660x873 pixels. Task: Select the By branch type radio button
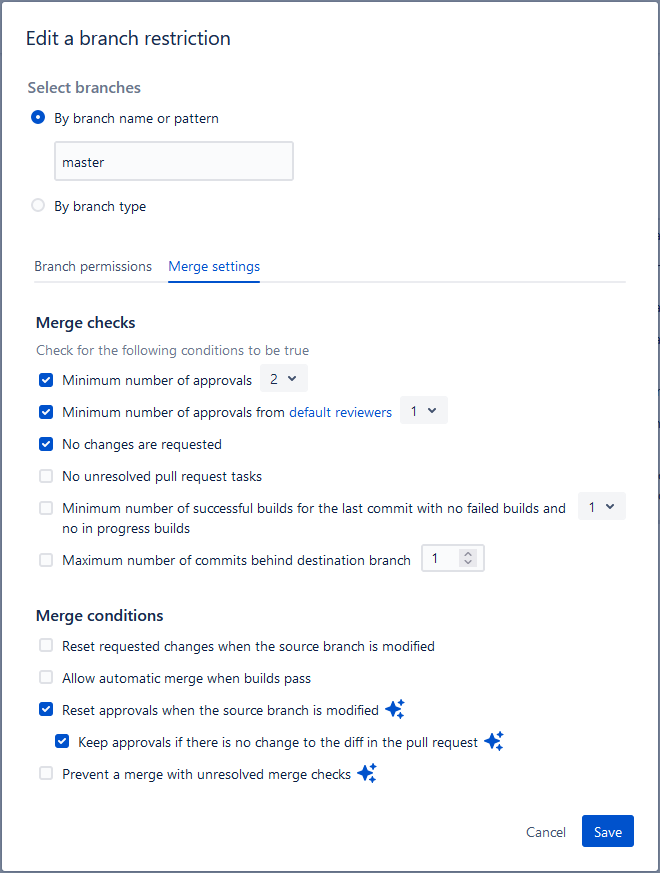[x=37, y=205]
